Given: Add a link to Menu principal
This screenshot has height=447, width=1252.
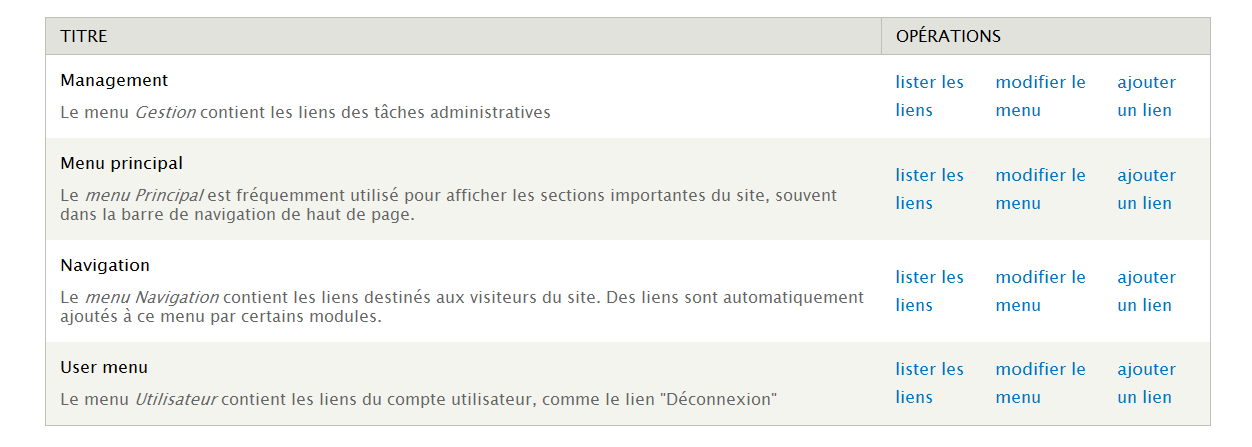Looking at the screenshot, I should (1146, 176).
